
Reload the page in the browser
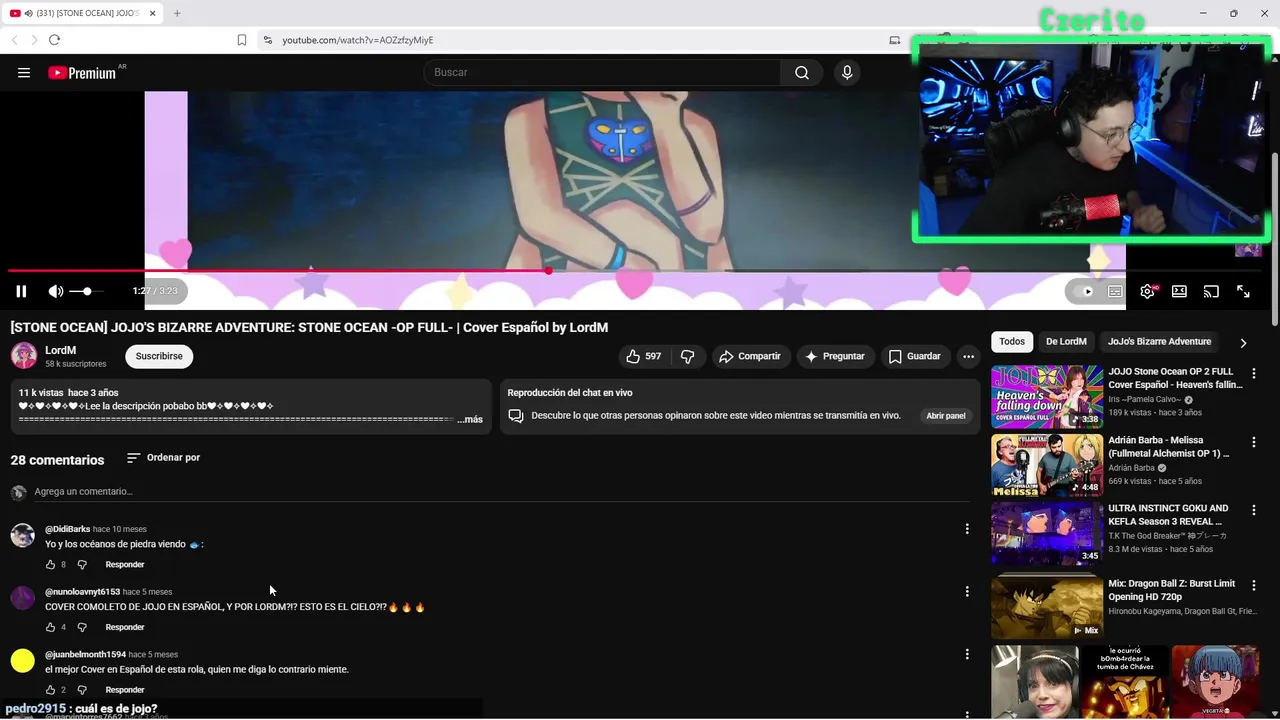tap(54, 40)
